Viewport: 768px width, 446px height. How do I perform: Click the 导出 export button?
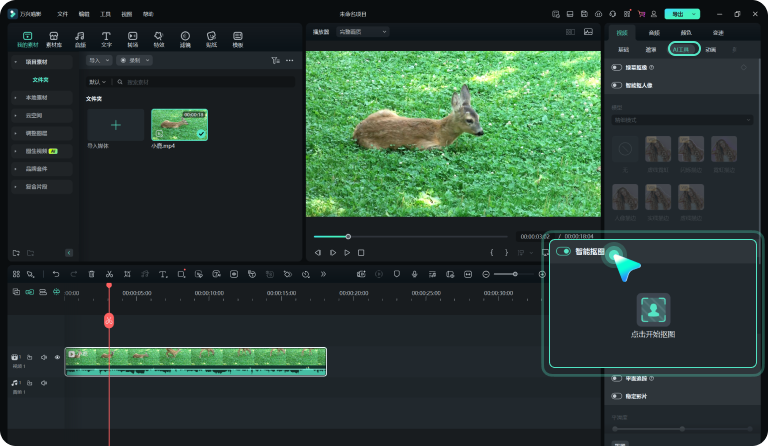click(x=677, y=14)
